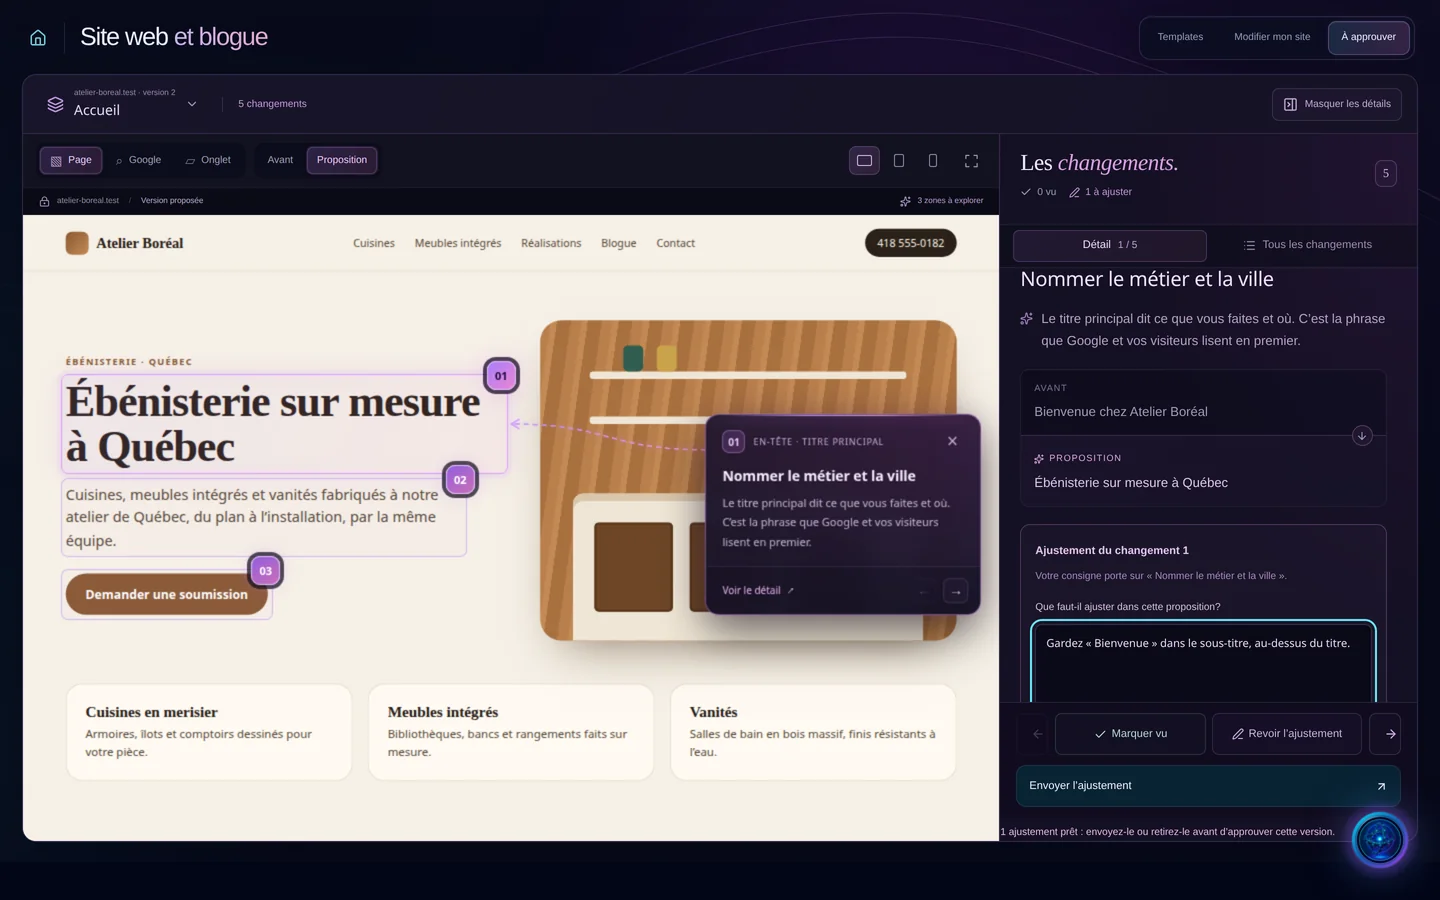This screenshot has height=900, width=1440.
Task: Switch to Page view
Action: [x=71, y=160]
